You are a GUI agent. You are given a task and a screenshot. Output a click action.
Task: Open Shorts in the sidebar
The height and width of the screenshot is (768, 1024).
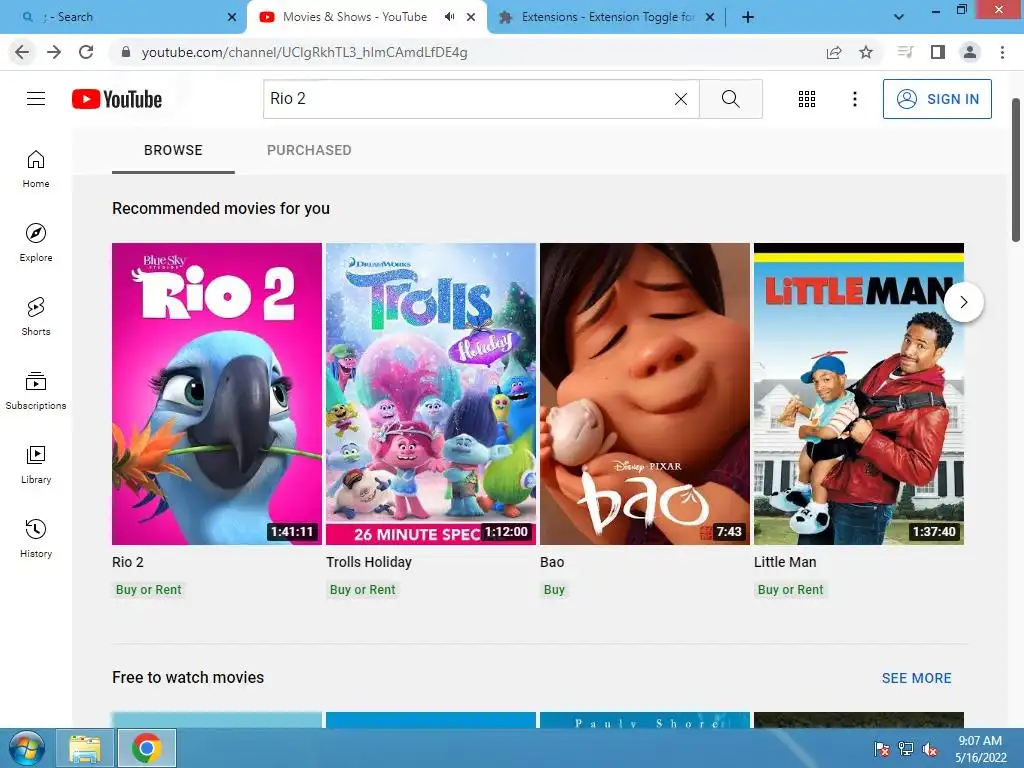coord(36,317)
